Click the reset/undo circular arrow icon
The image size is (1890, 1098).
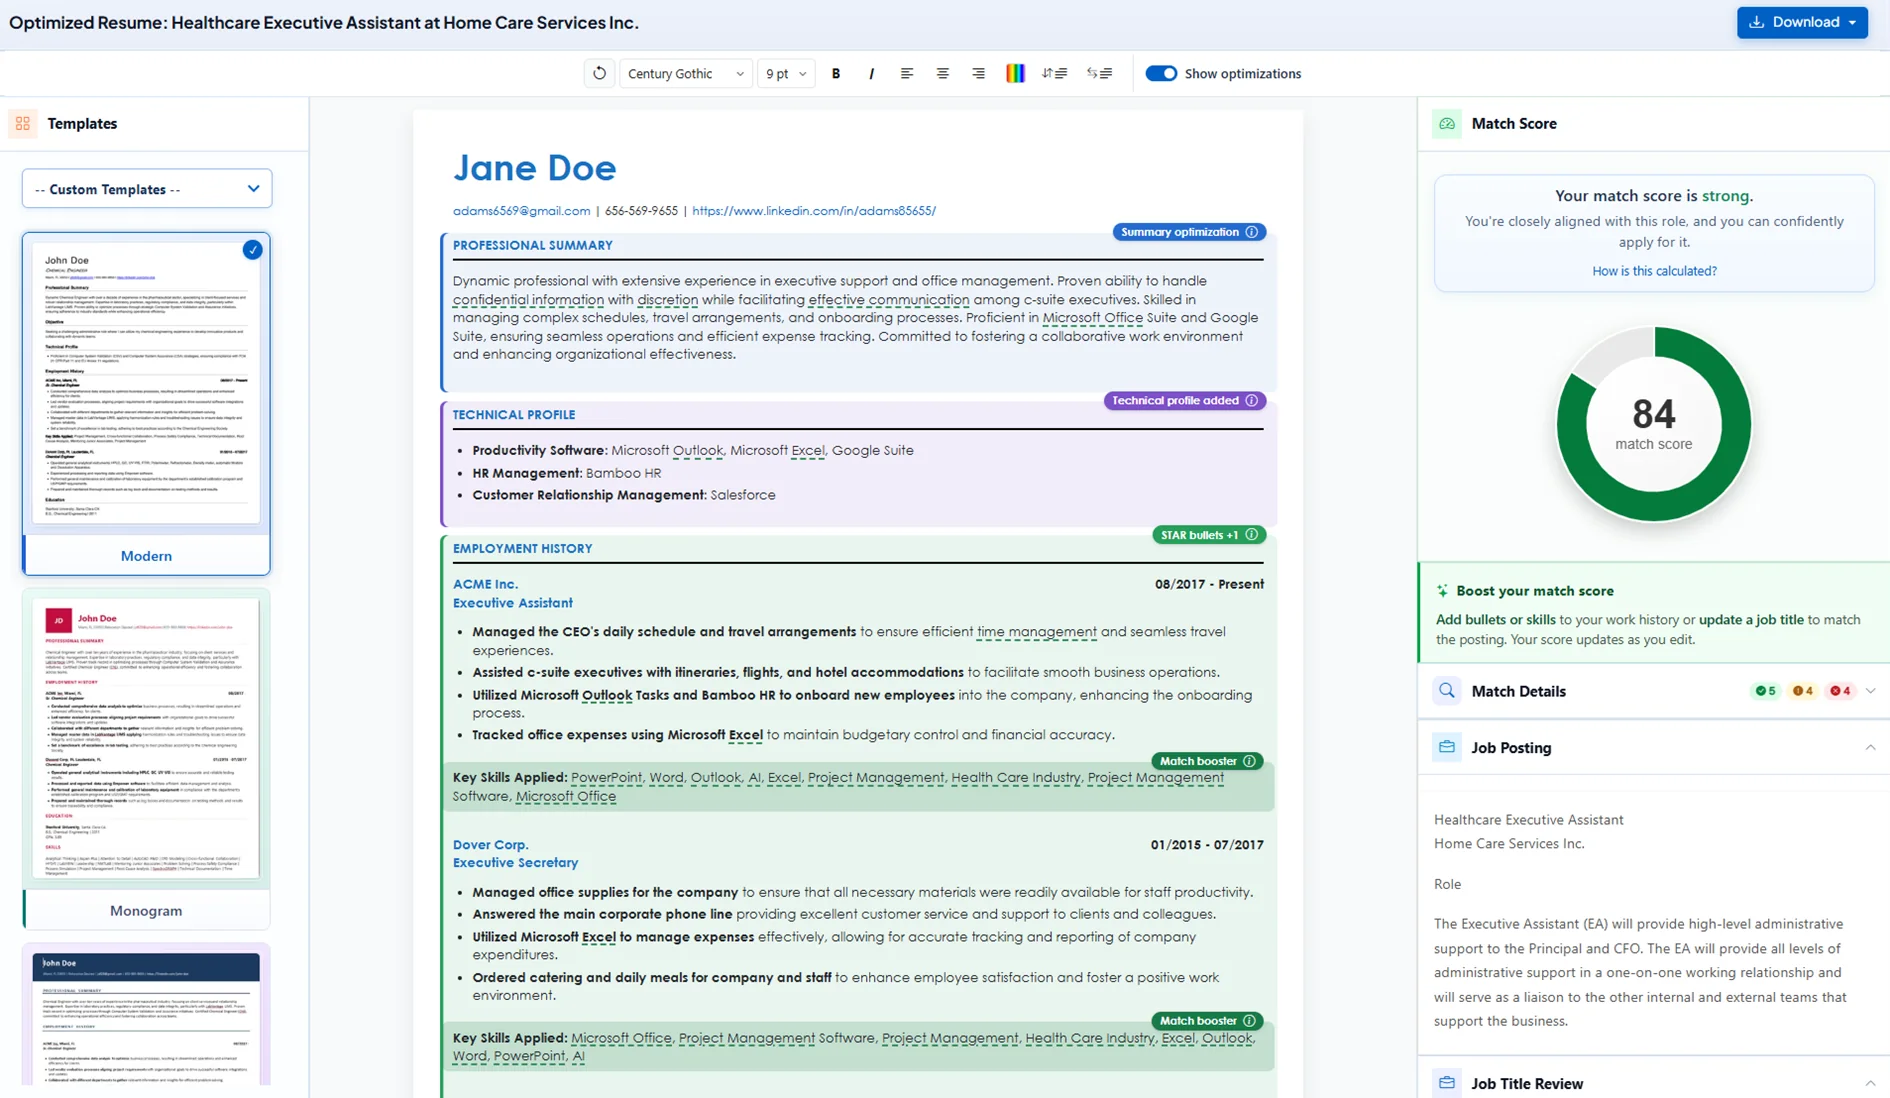(x=599, y=73)
